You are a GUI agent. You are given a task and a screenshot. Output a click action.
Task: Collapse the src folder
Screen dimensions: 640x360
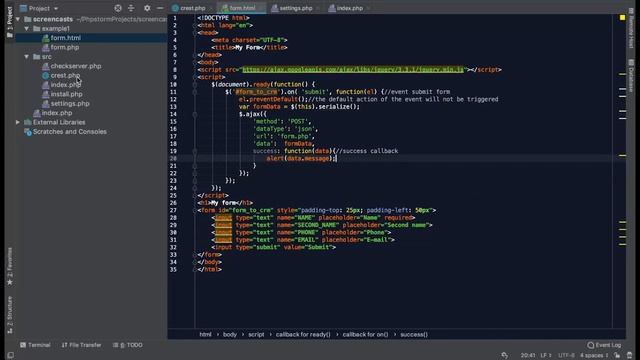[x=27, y=57]
